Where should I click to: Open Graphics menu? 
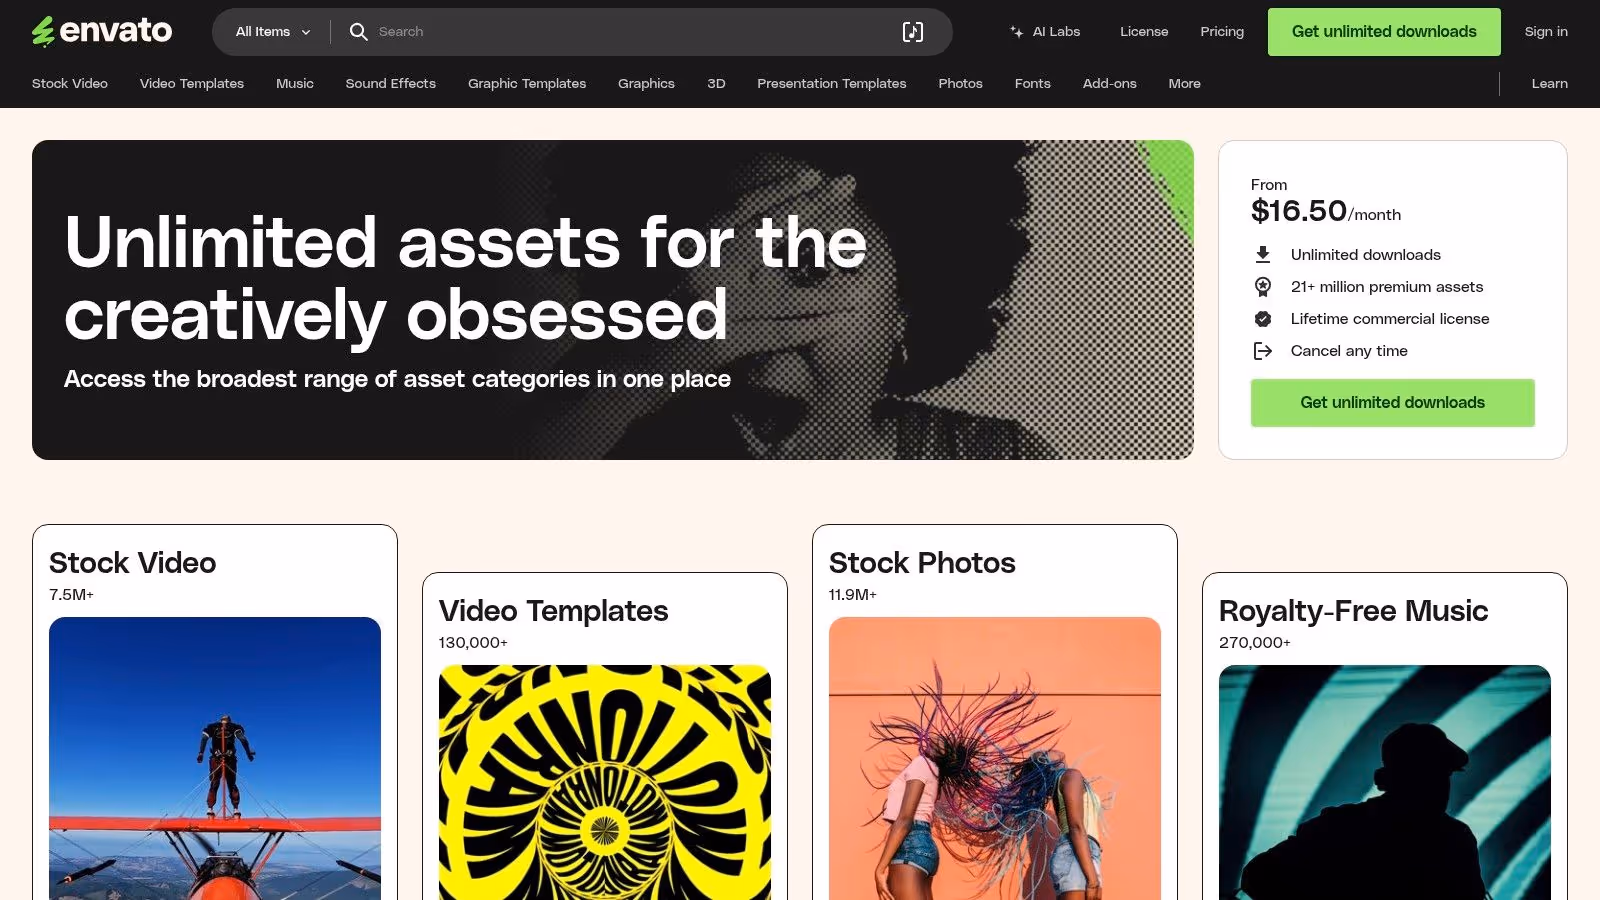(x=646, y=84)
